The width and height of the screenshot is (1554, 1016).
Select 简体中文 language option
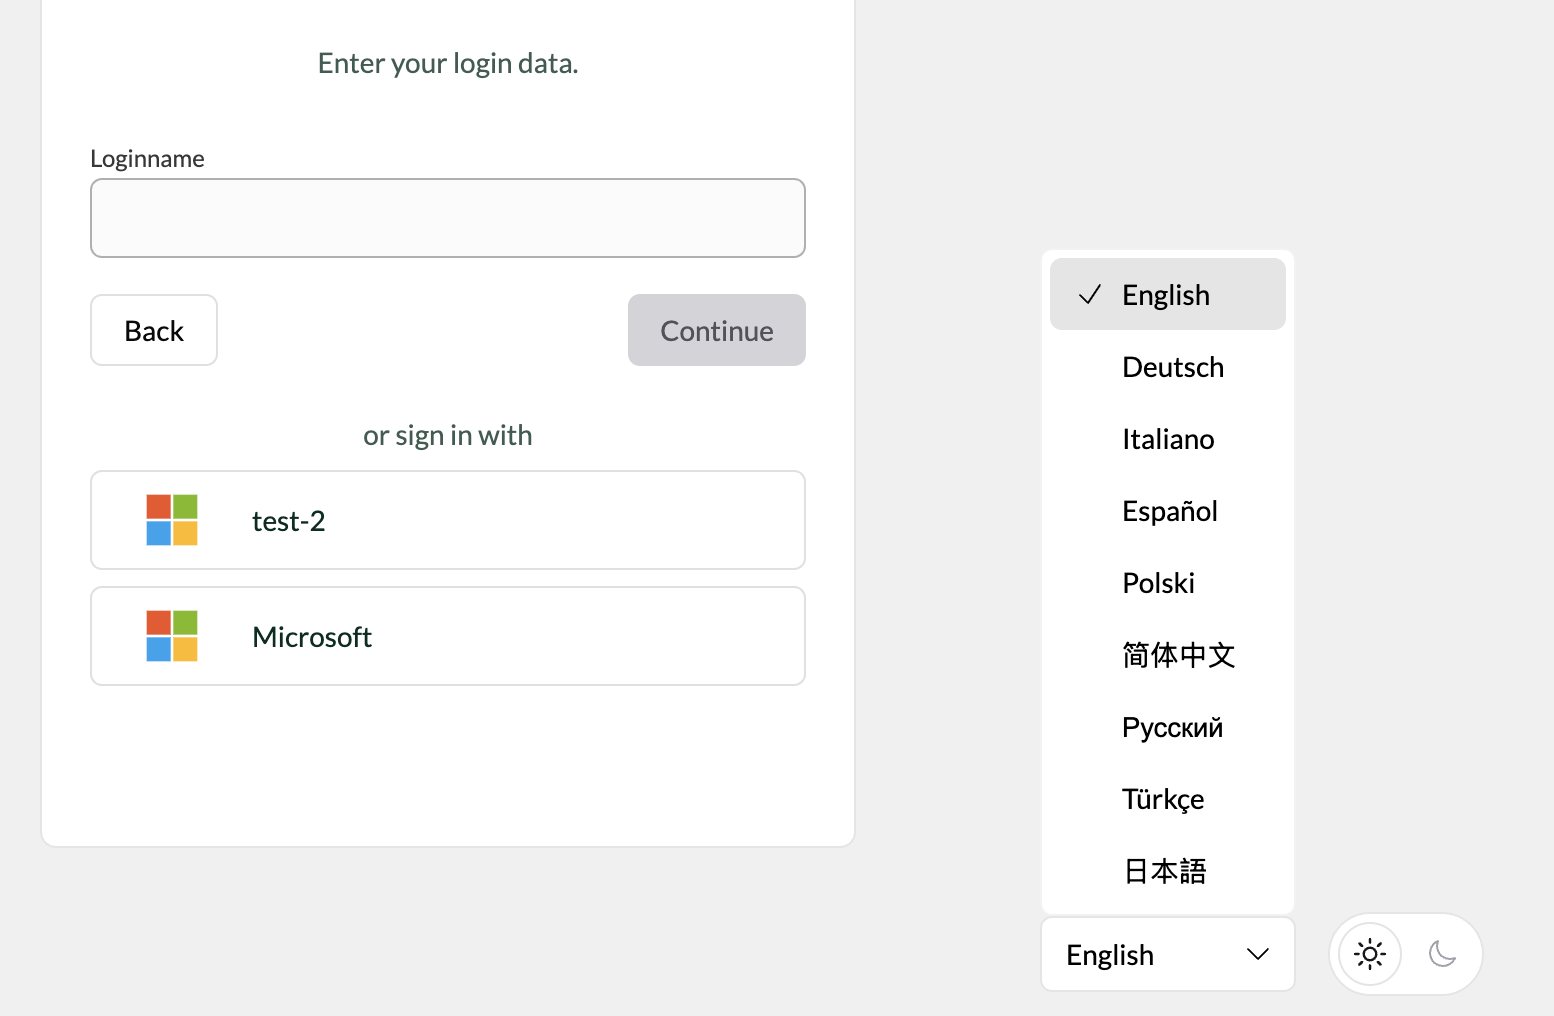pyautogui.click(x=1178, y=655)
